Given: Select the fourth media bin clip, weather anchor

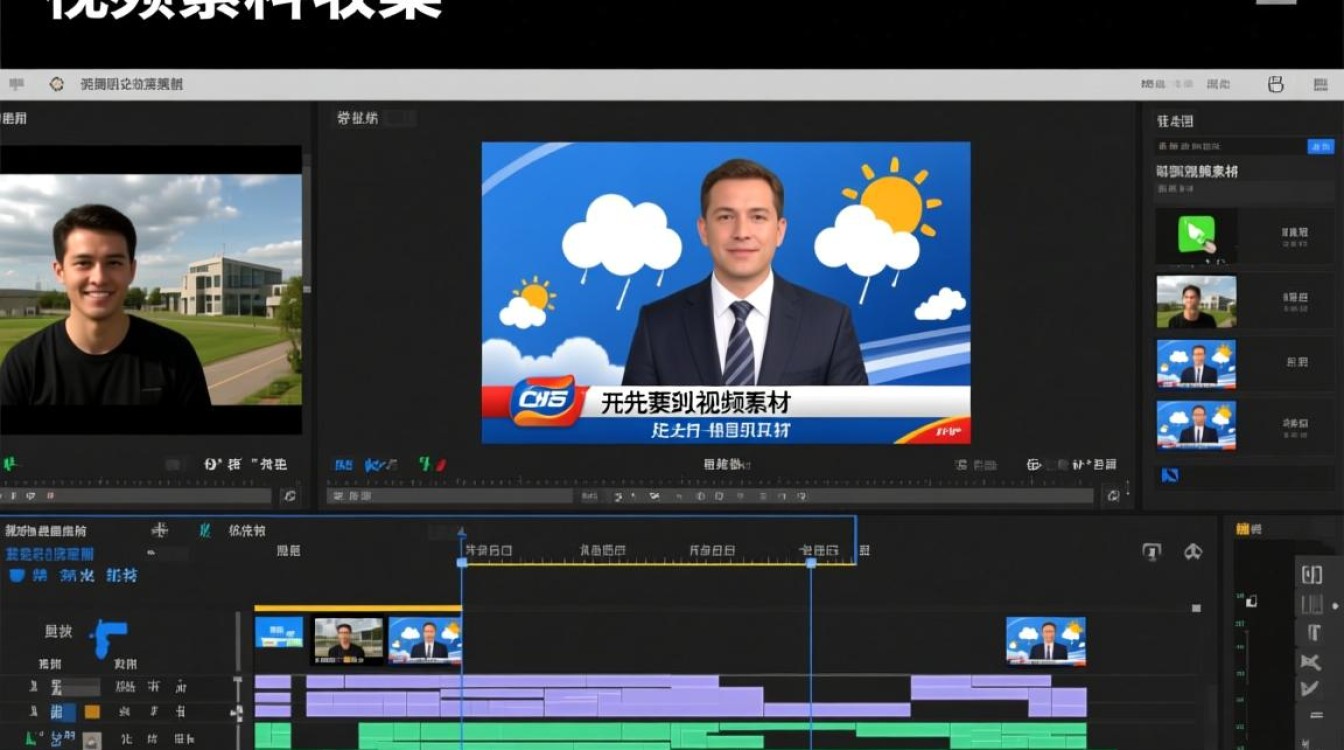Looking at the screenshot, I should [x=1196, y=426].
